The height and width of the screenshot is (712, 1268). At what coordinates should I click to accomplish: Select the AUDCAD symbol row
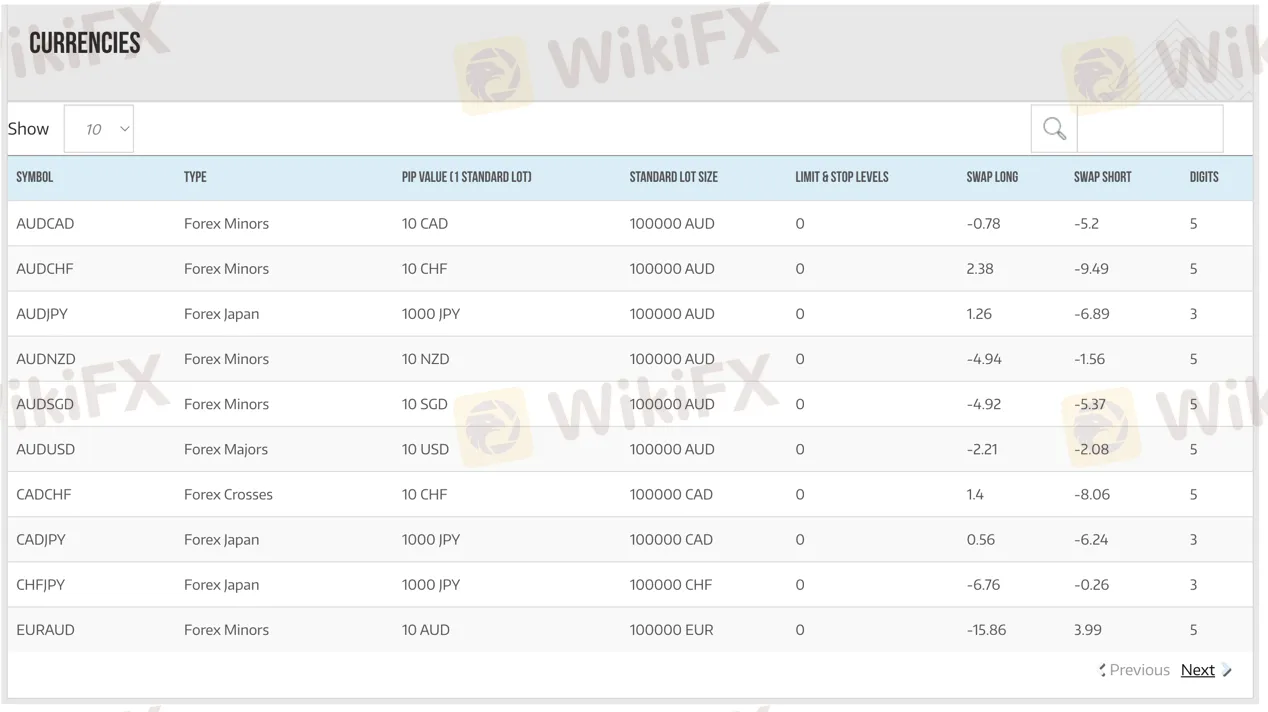(45, 224)
